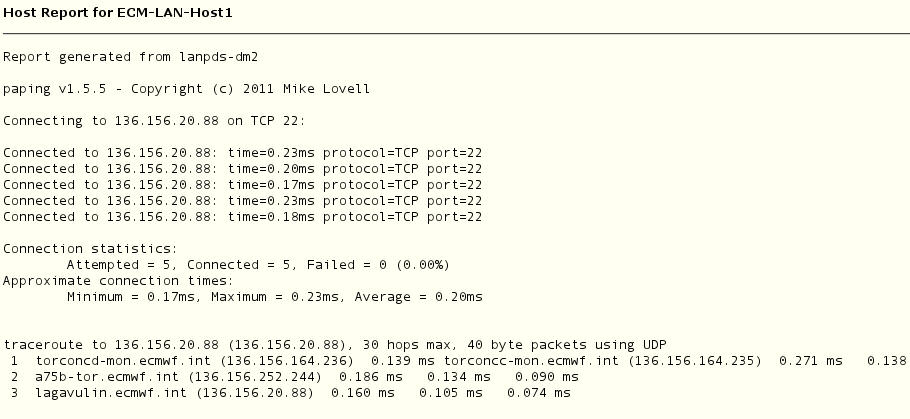The width and height of the screenshot is (910, 419).
Task: Click the 'Connection statistics:' label
Action: point(90,248)
